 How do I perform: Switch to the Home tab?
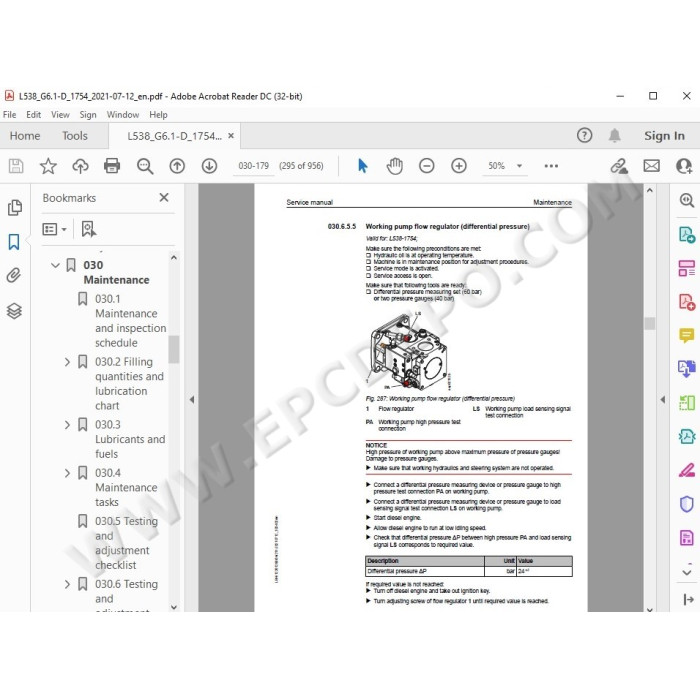pos(25,136)
